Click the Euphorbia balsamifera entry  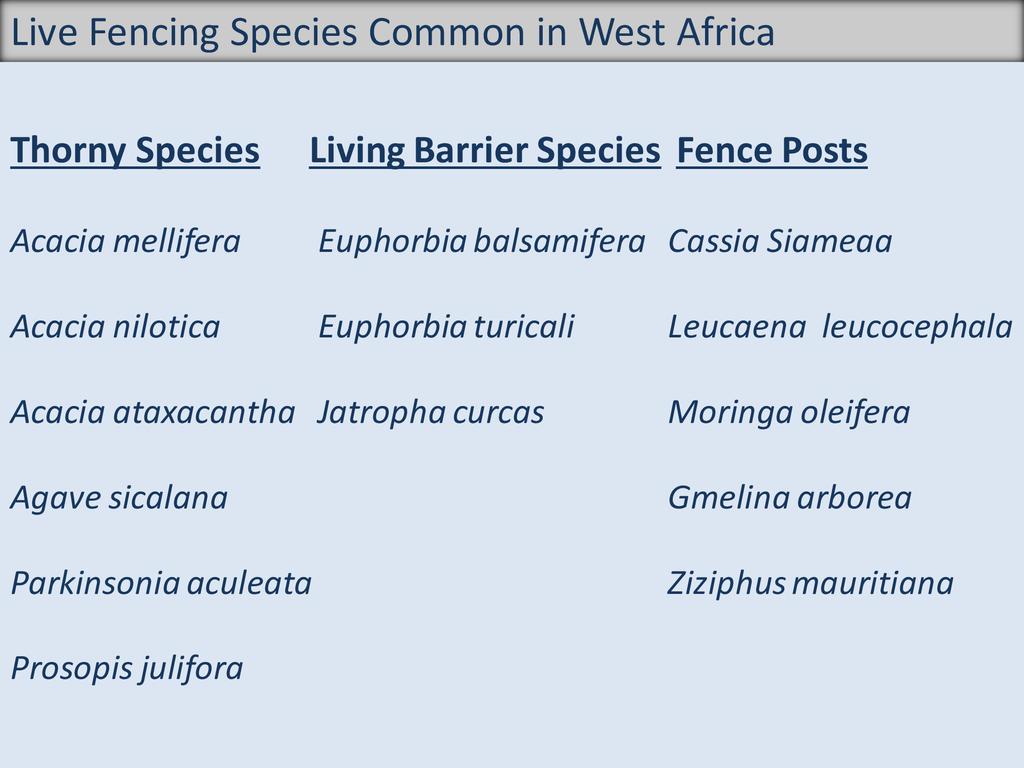click(x=482, y=241)
